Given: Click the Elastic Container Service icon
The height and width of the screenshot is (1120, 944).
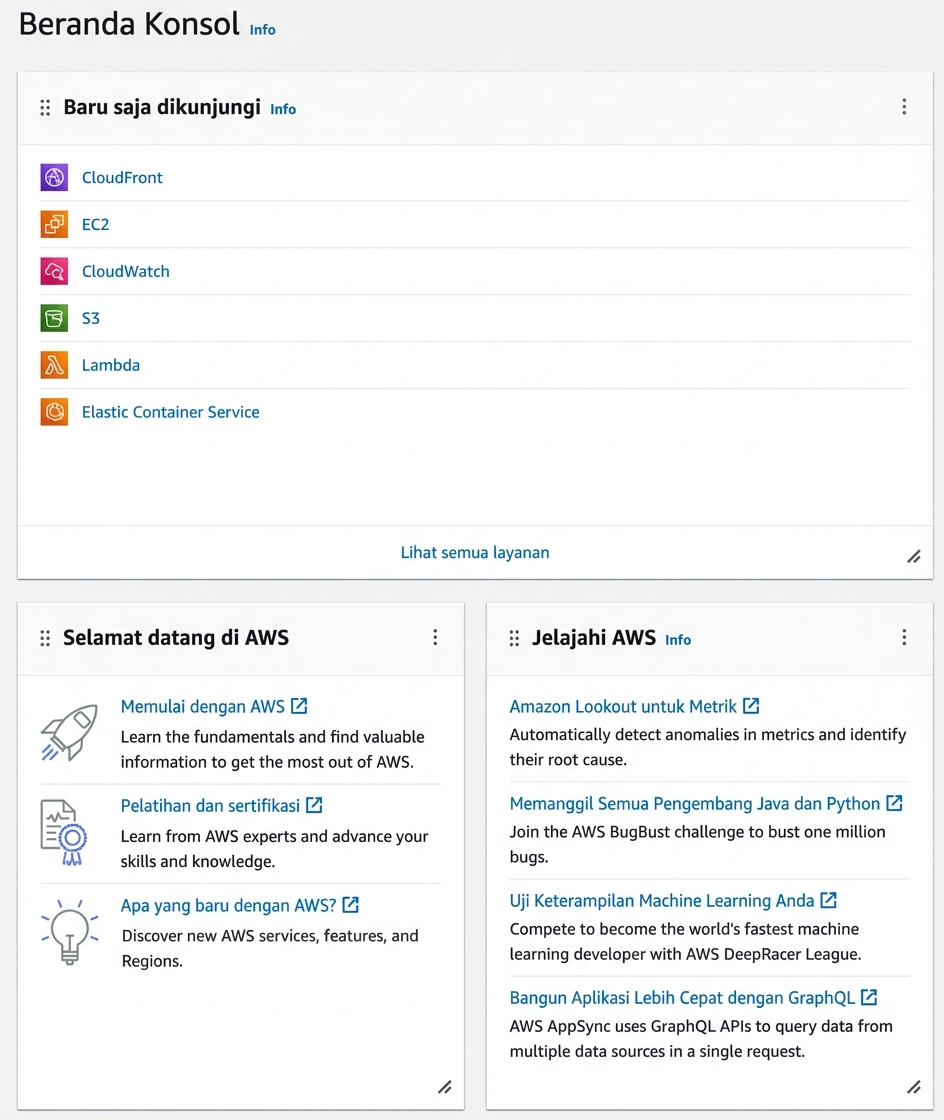Looking at the screenshot, I should [54, 412].
